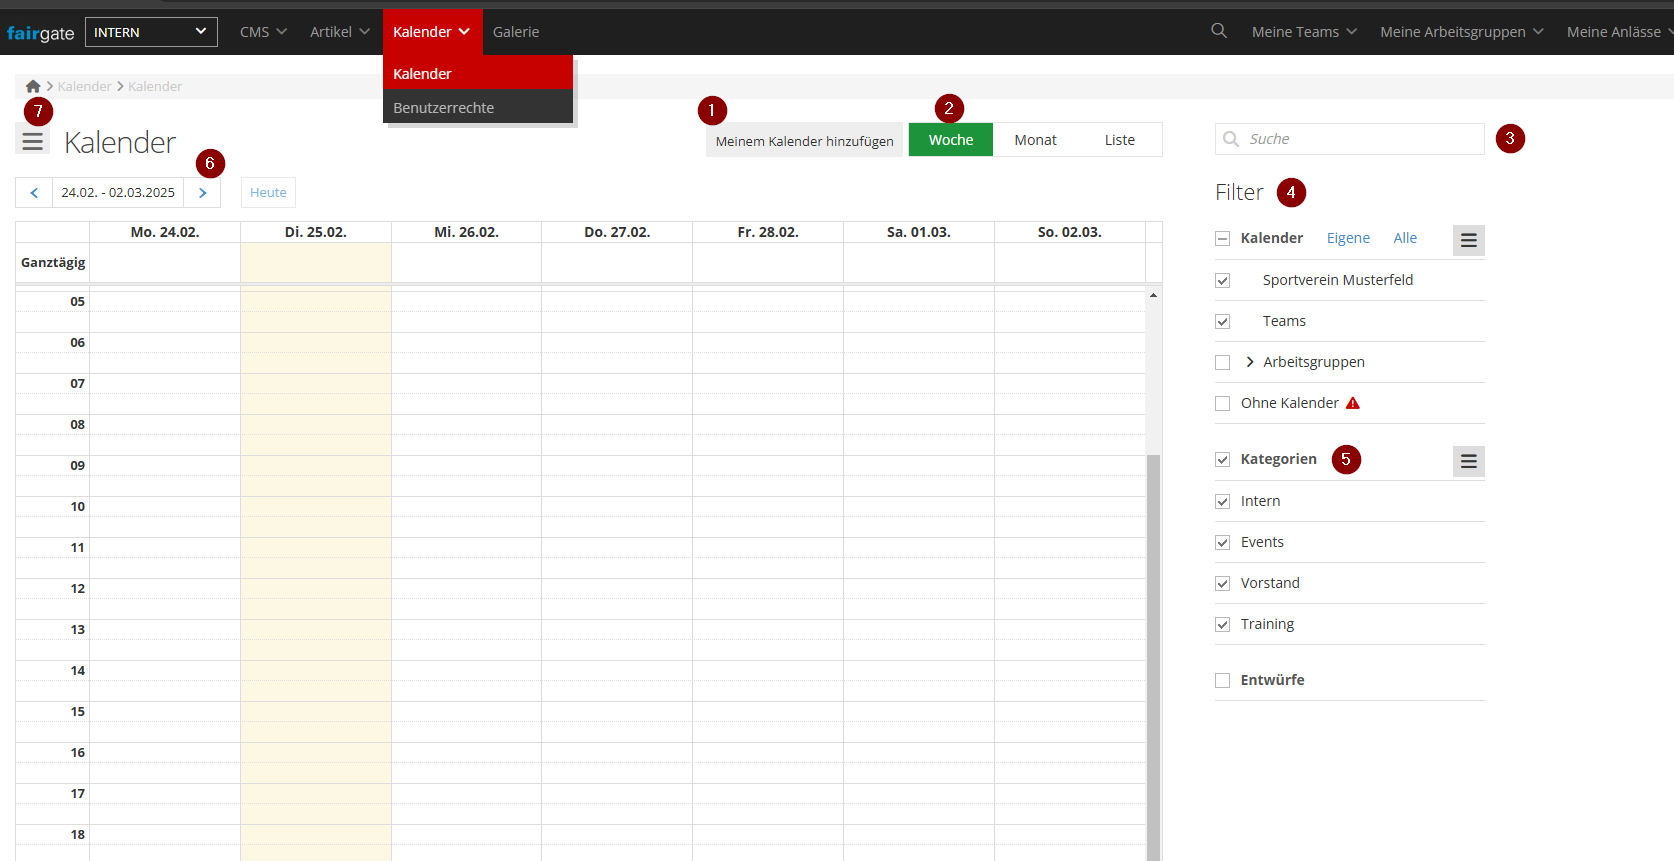Select Benutzerrechte from Kalender menu
Screen dimensions: 1674x861
(x=444, y=108)
